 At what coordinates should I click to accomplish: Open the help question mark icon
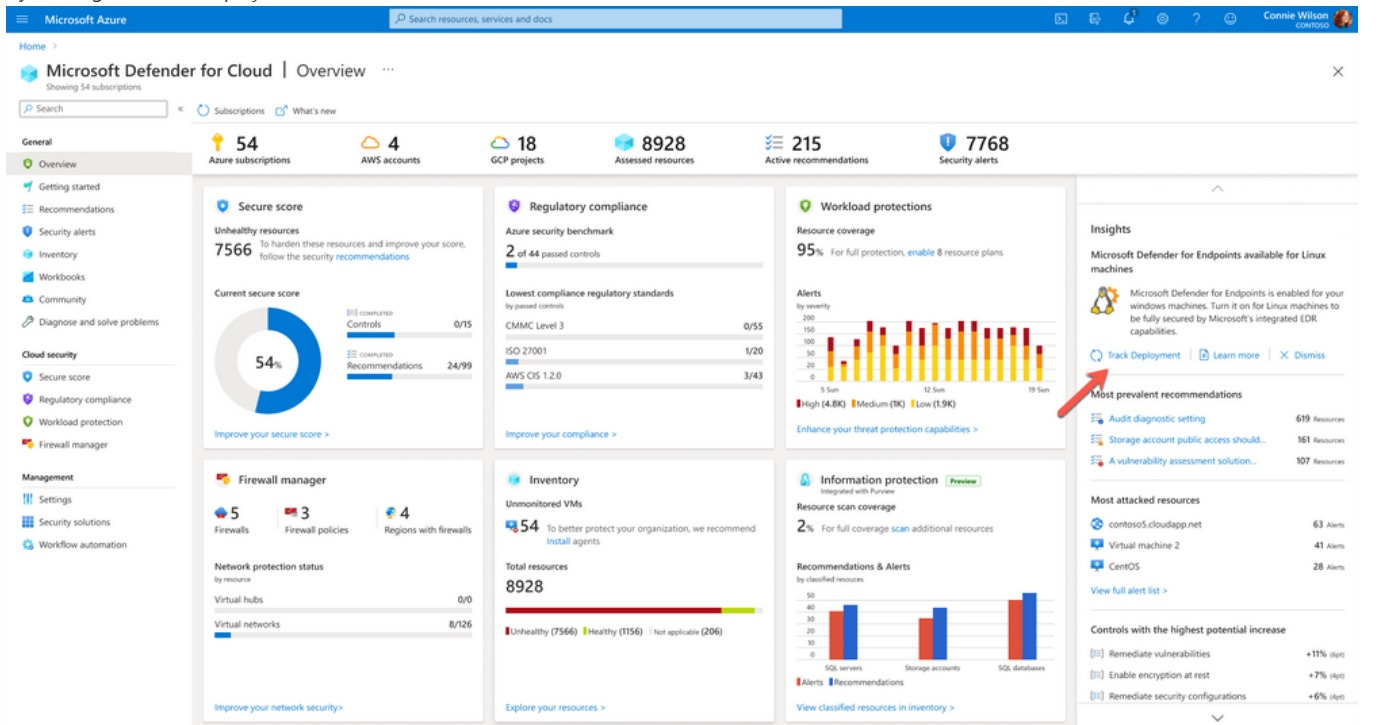click(x=1196, y=19)
